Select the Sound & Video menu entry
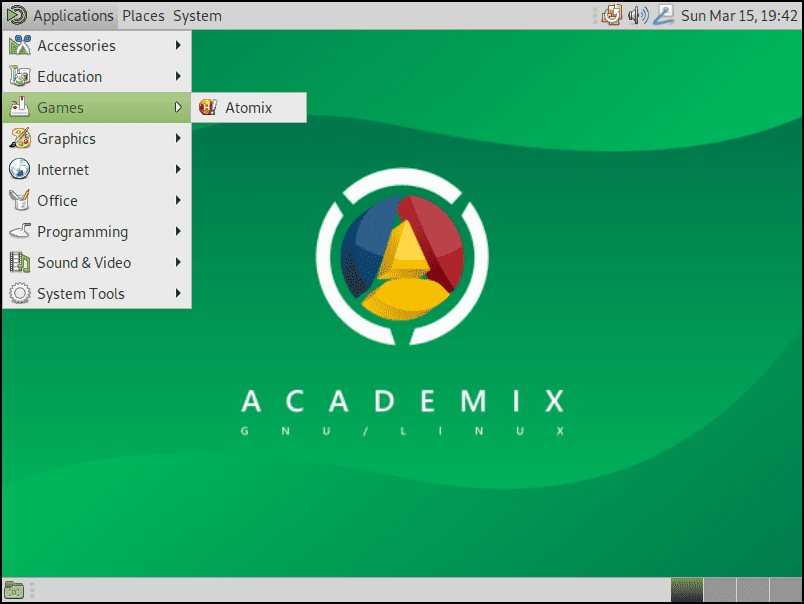Viewport: 804px width, 604px height. (x=97, y=263)
